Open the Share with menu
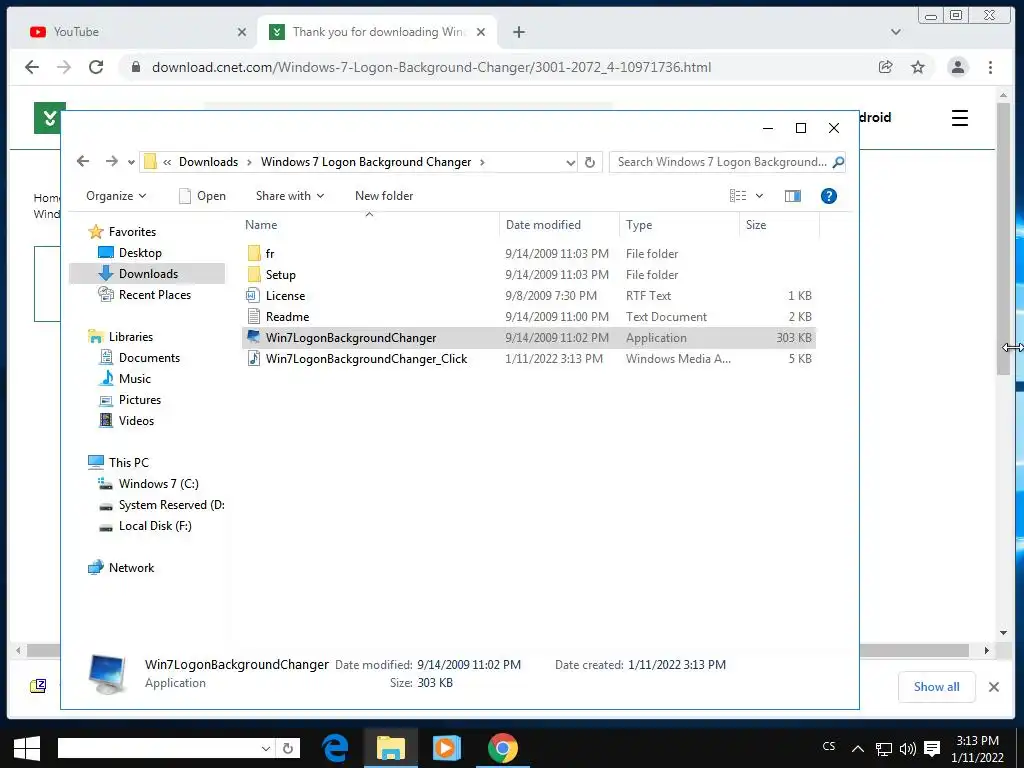The image size is (1024, 768). pos(290,196)
